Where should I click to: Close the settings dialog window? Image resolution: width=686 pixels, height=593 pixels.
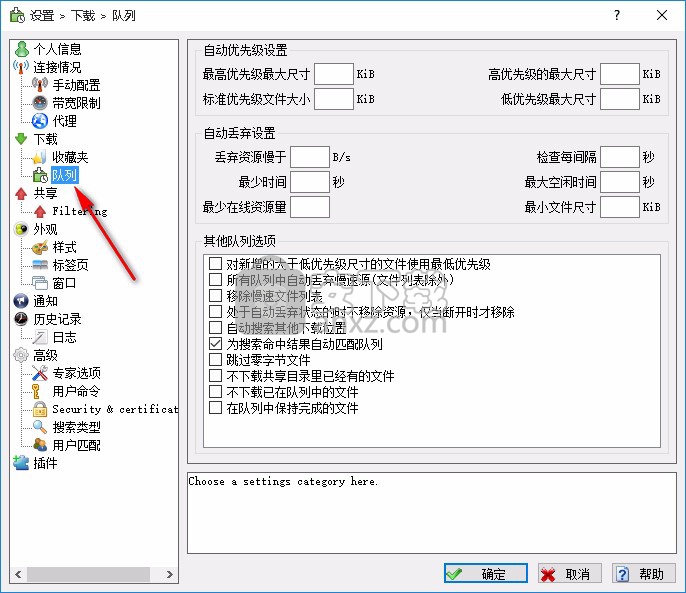coord(662,15)
